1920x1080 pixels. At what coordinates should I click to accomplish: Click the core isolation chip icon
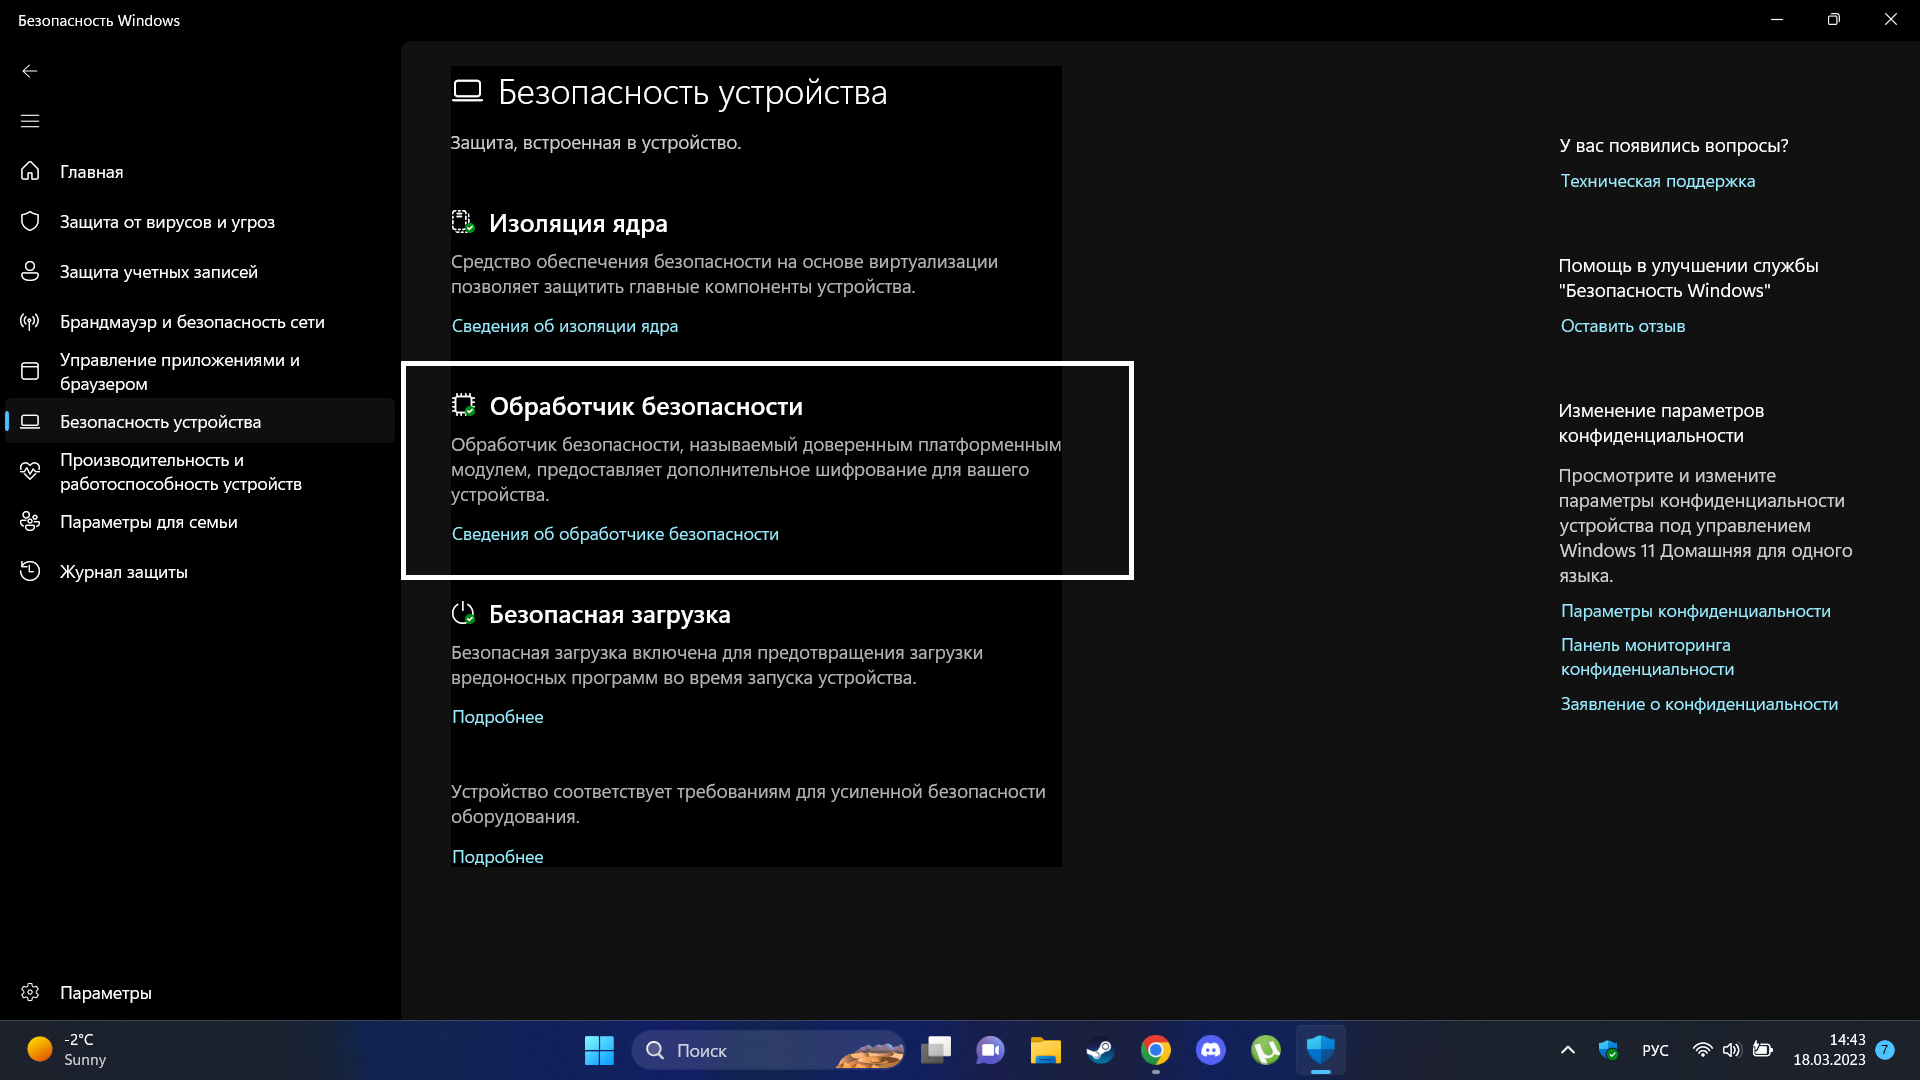coord(463,222)
